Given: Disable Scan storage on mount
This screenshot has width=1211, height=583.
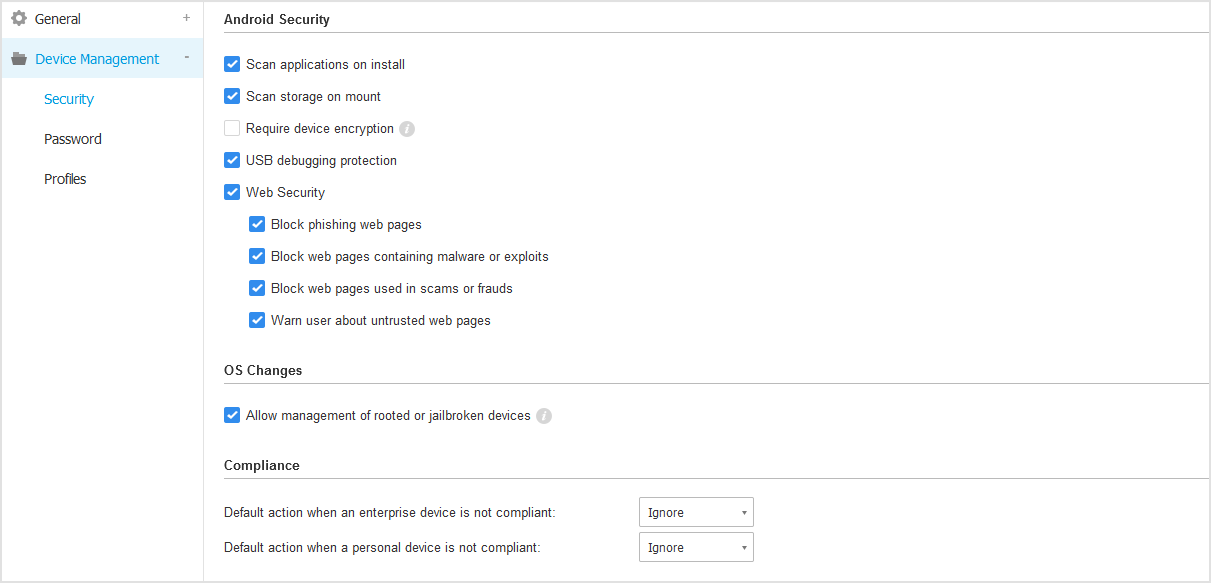Looking at the screenshot, I should pyautogui.click(x=232, y=96).
